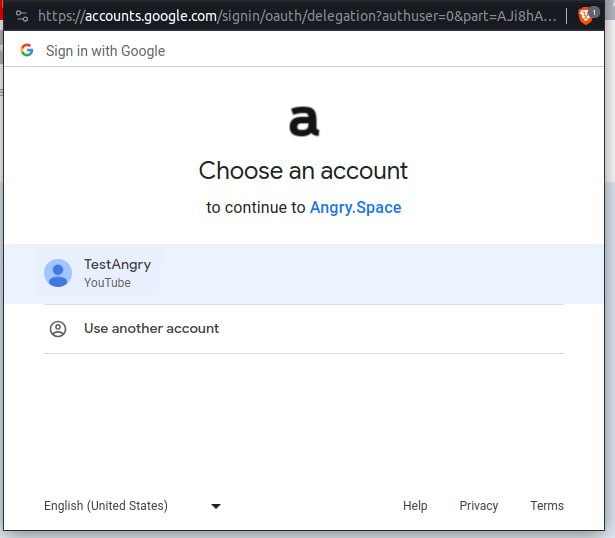615x538 pixels.
Task: Click the YouTube label under TestAngry
Action: [x=107, y=283]
